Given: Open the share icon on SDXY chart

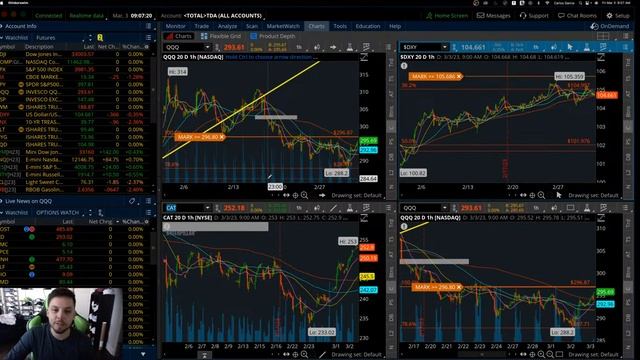Looking at the screenshot, I should [553, 47].
